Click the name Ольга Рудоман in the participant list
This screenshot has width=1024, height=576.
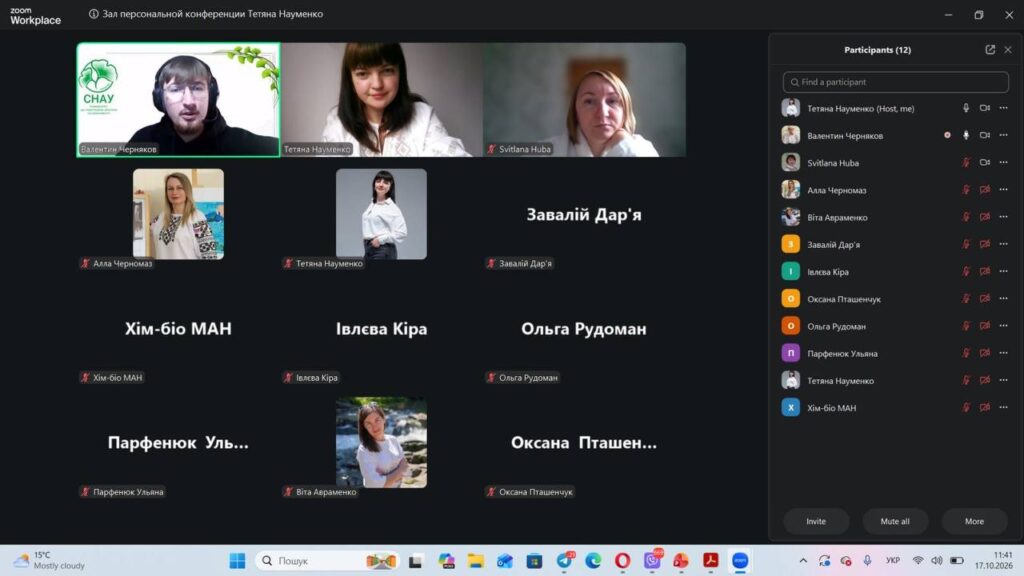pyautogui.click(x=837, y=327)
